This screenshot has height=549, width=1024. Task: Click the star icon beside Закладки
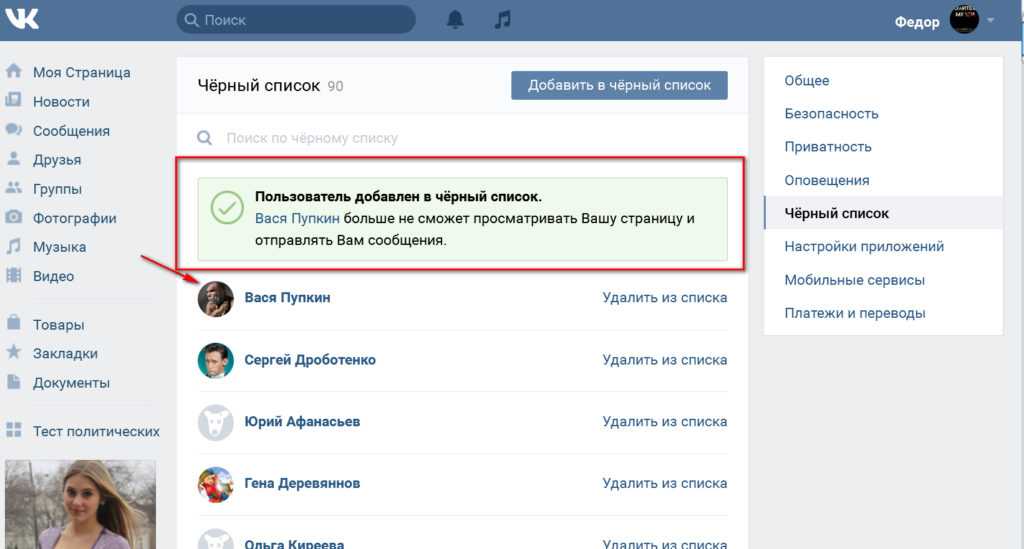(14, 353)
